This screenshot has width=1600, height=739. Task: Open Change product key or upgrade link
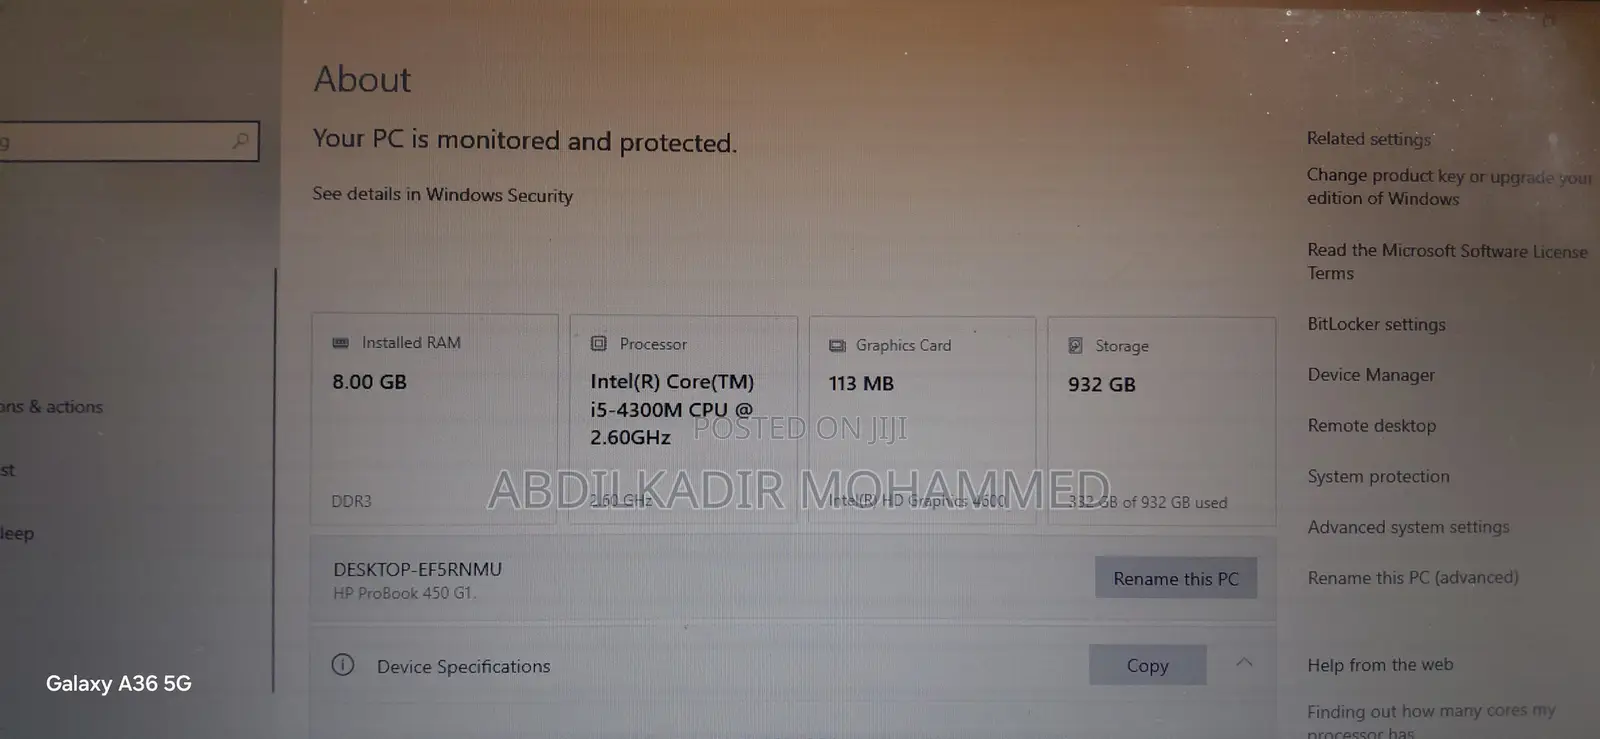pos(1449,187)
